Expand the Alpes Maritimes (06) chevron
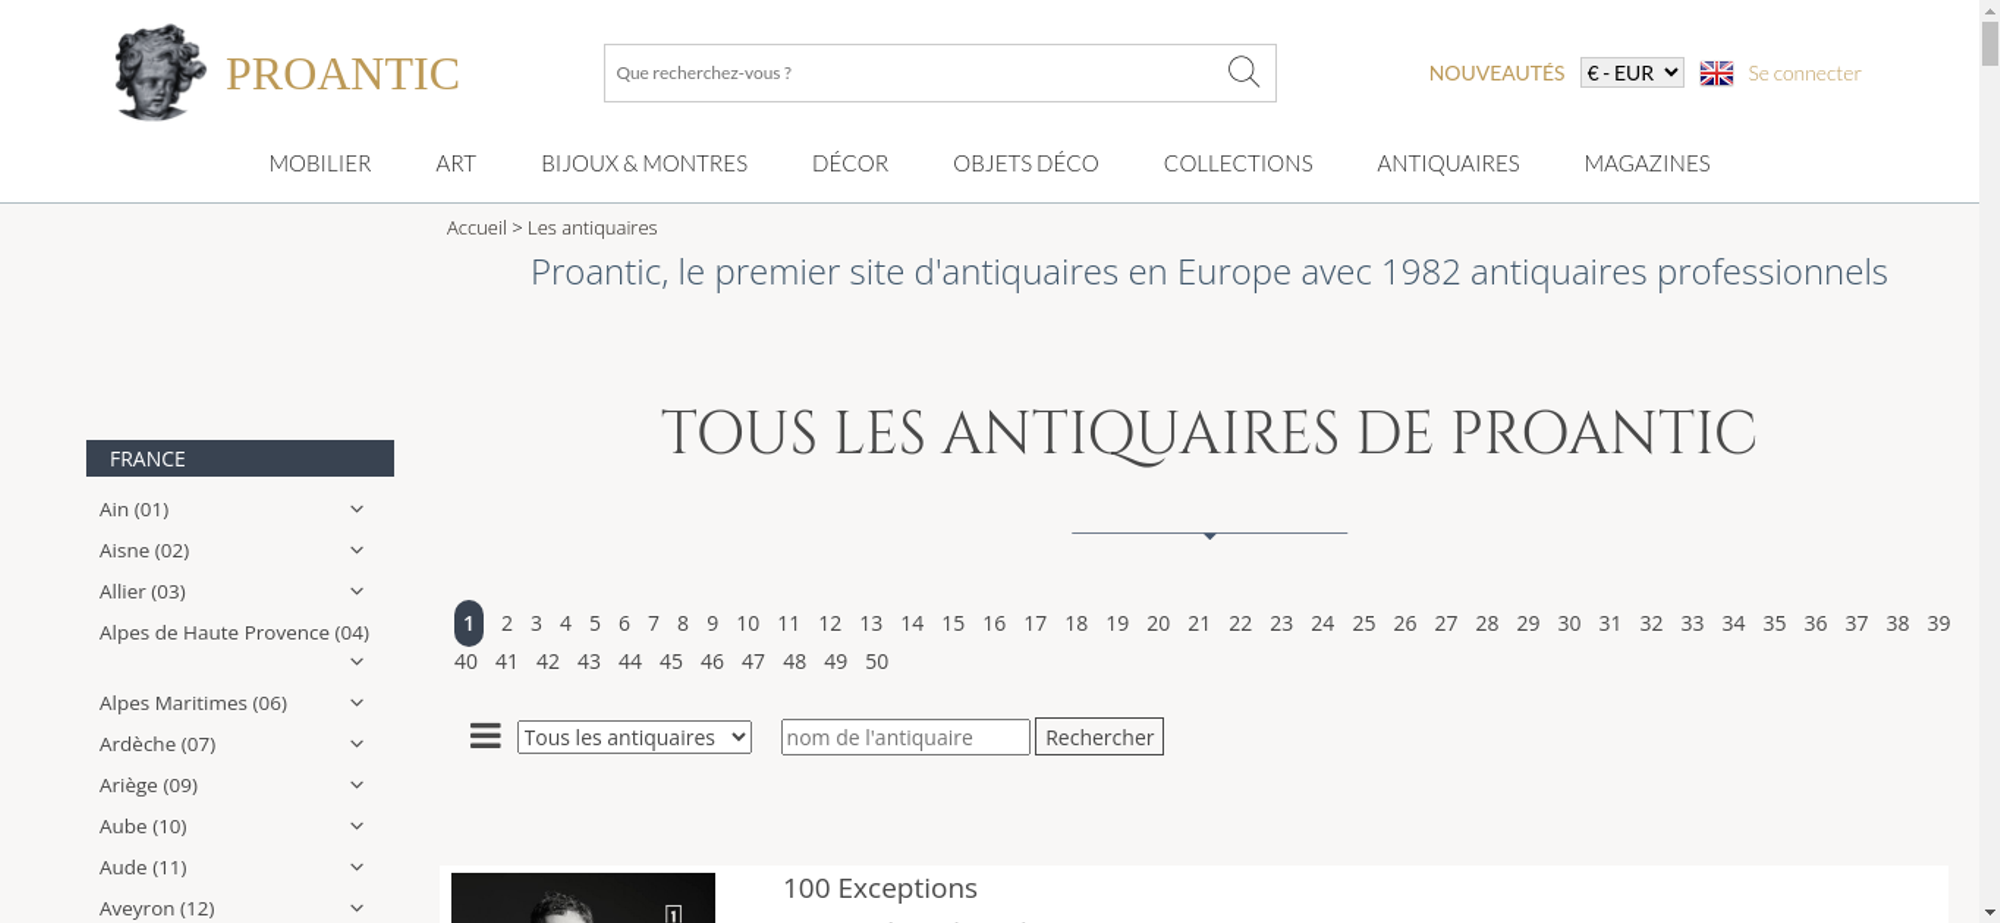 357,703
